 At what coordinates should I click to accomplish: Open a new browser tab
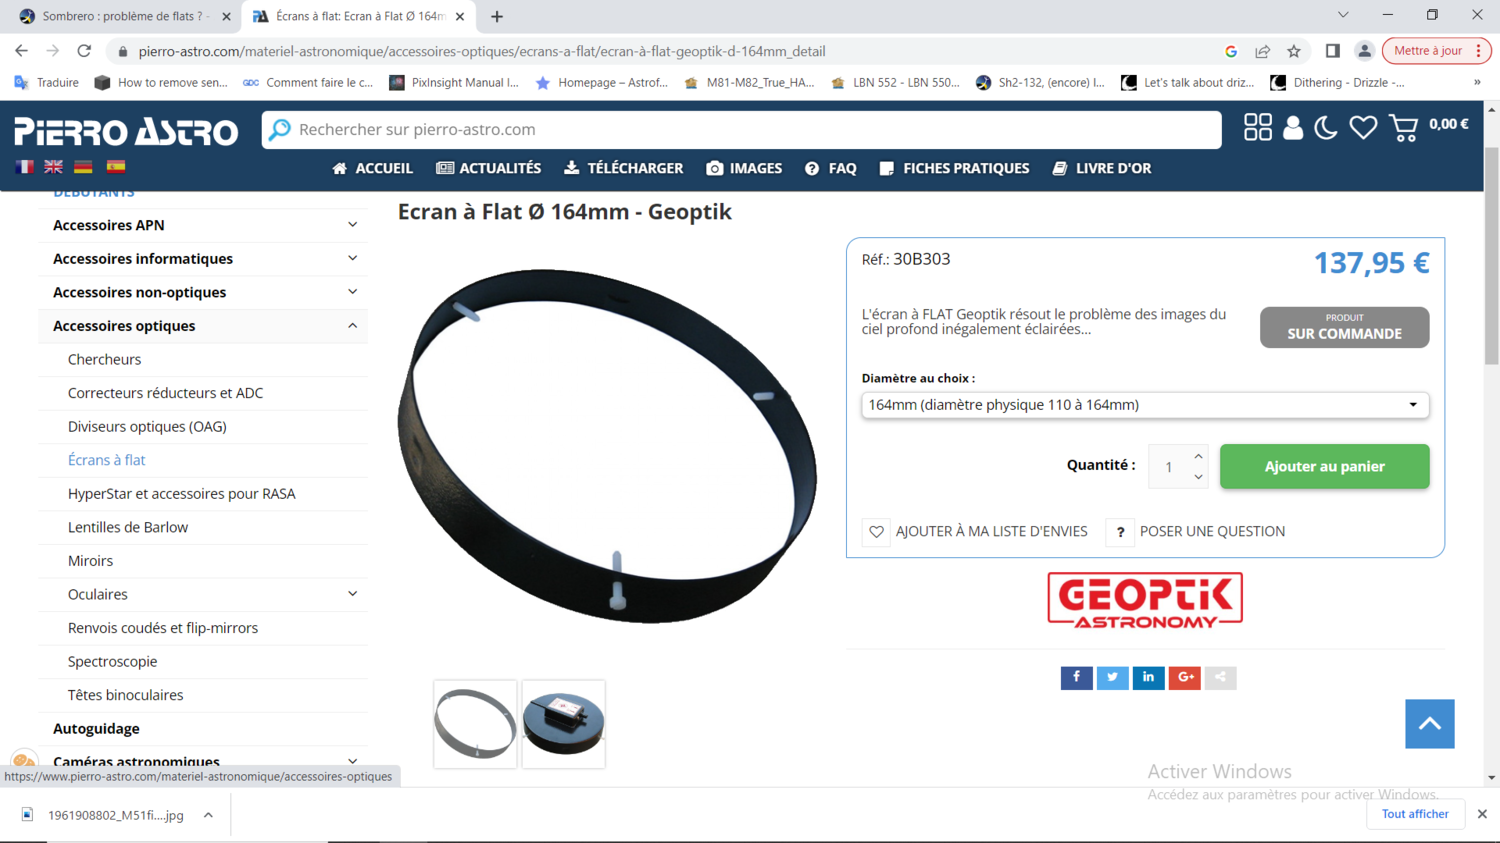point(497,16)
